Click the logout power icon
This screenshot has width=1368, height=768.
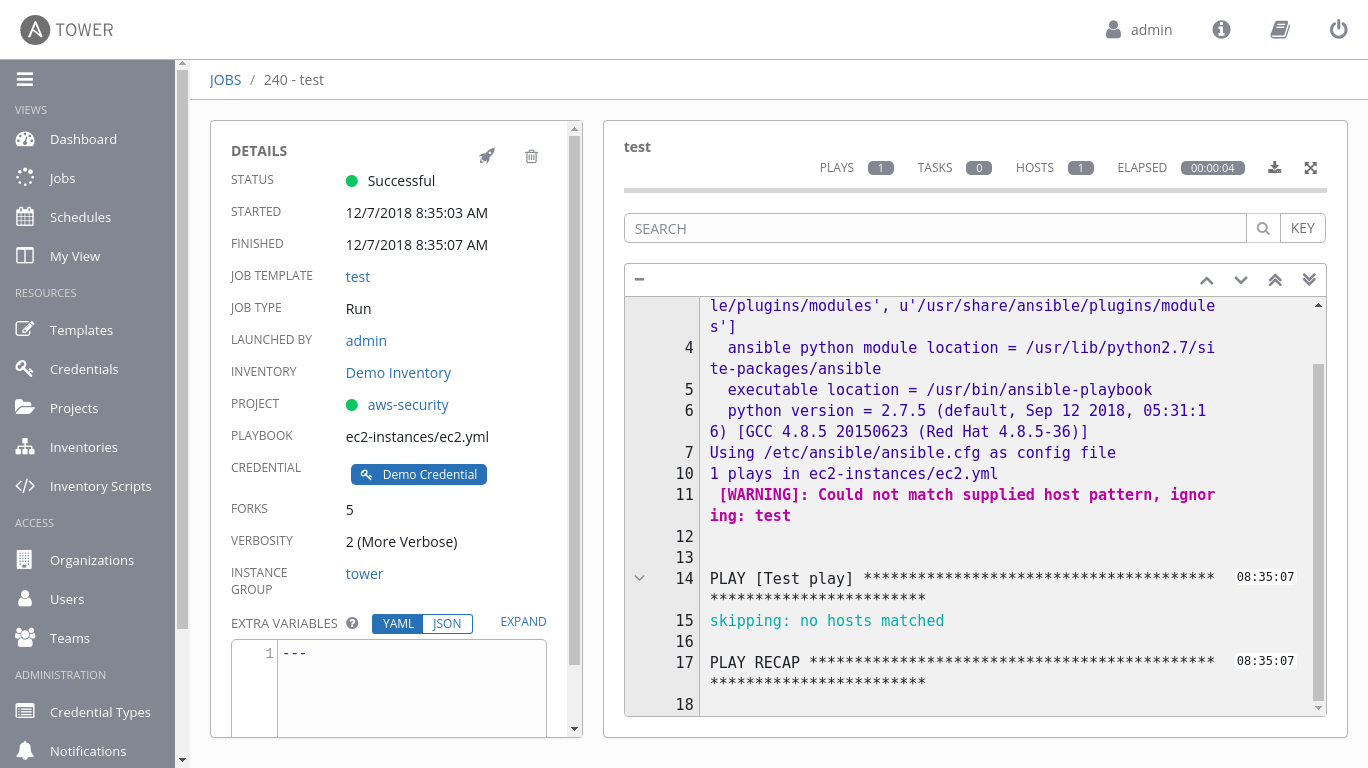point(1338,30)
